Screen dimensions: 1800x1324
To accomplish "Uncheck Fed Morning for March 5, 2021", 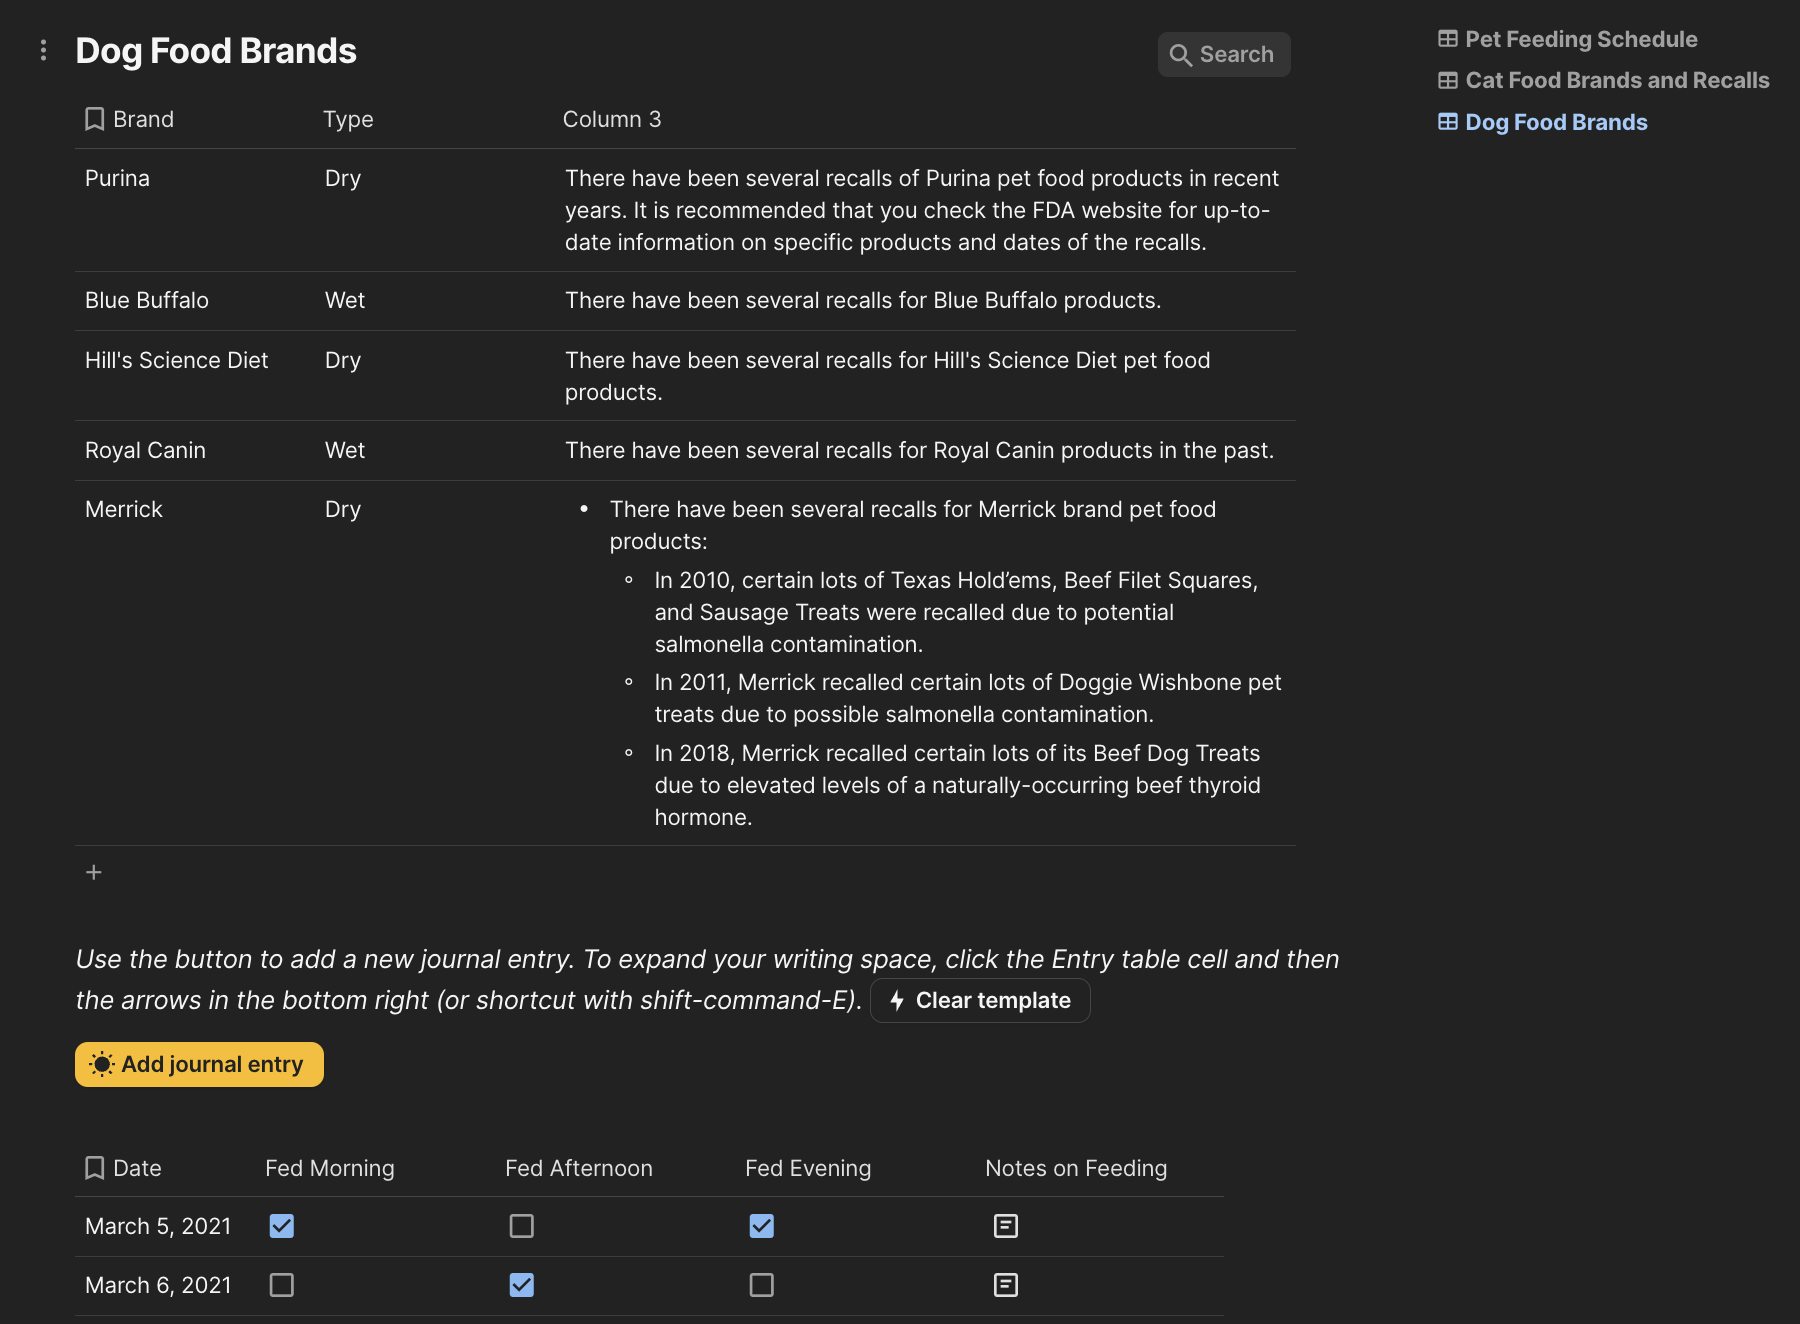I will pyautogui.click(x=282, y=1226).
